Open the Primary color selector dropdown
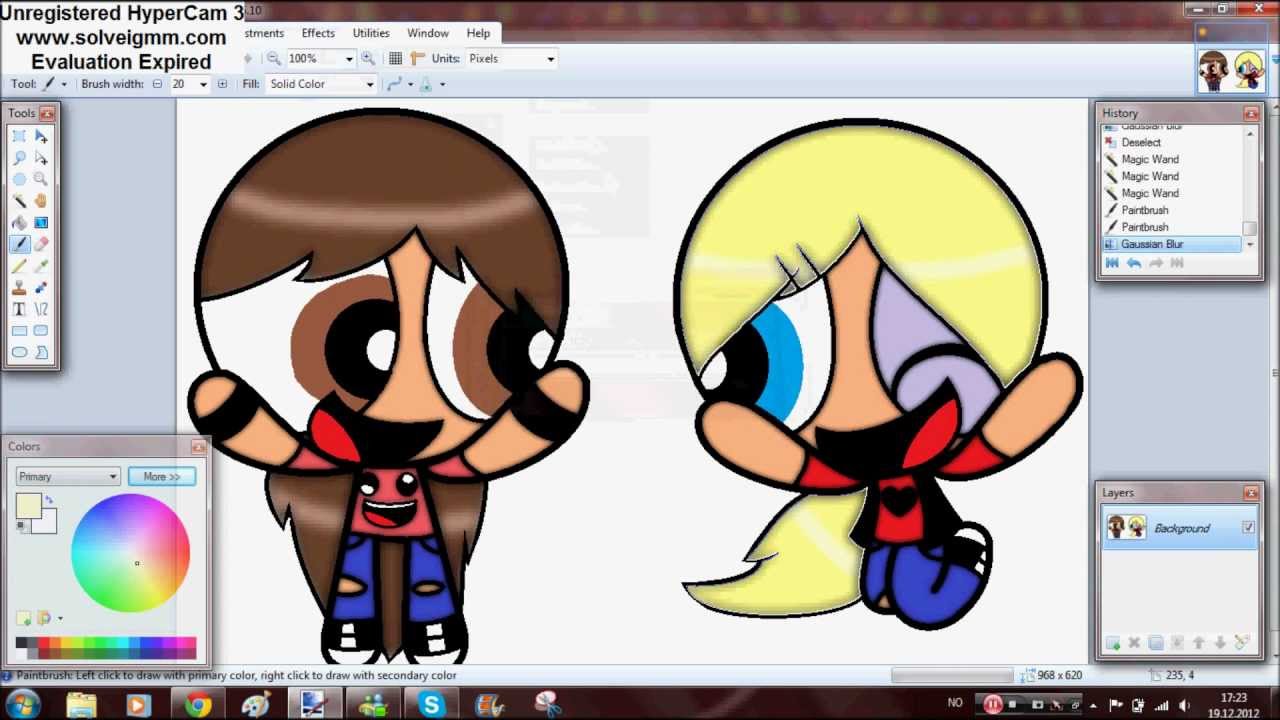Screen dimensions: 1280x720 coord(68,477)
